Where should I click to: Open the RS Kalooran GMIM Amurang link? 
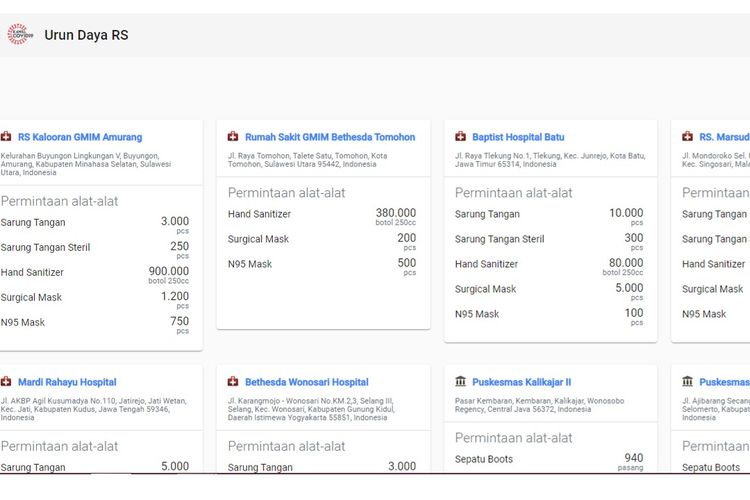pyautogui.click(x=80, y=137)
